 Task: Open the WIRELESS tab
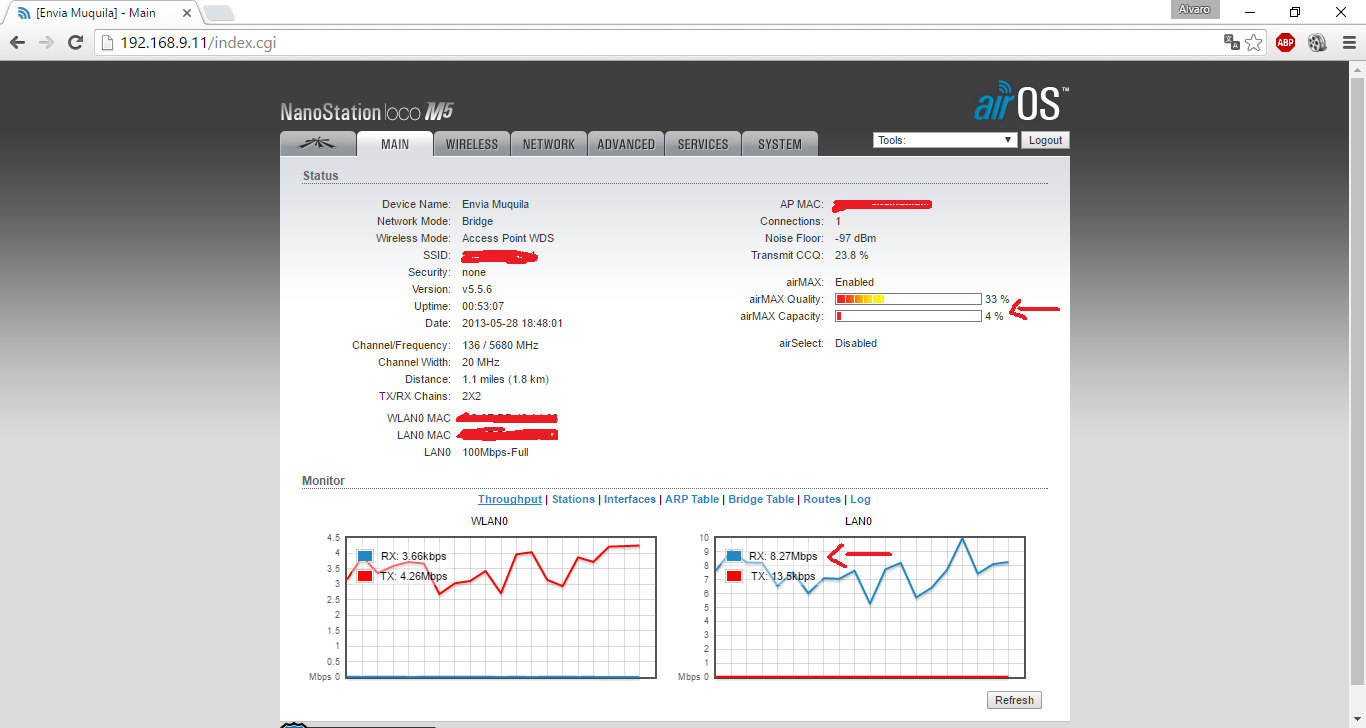coord(472,144)
